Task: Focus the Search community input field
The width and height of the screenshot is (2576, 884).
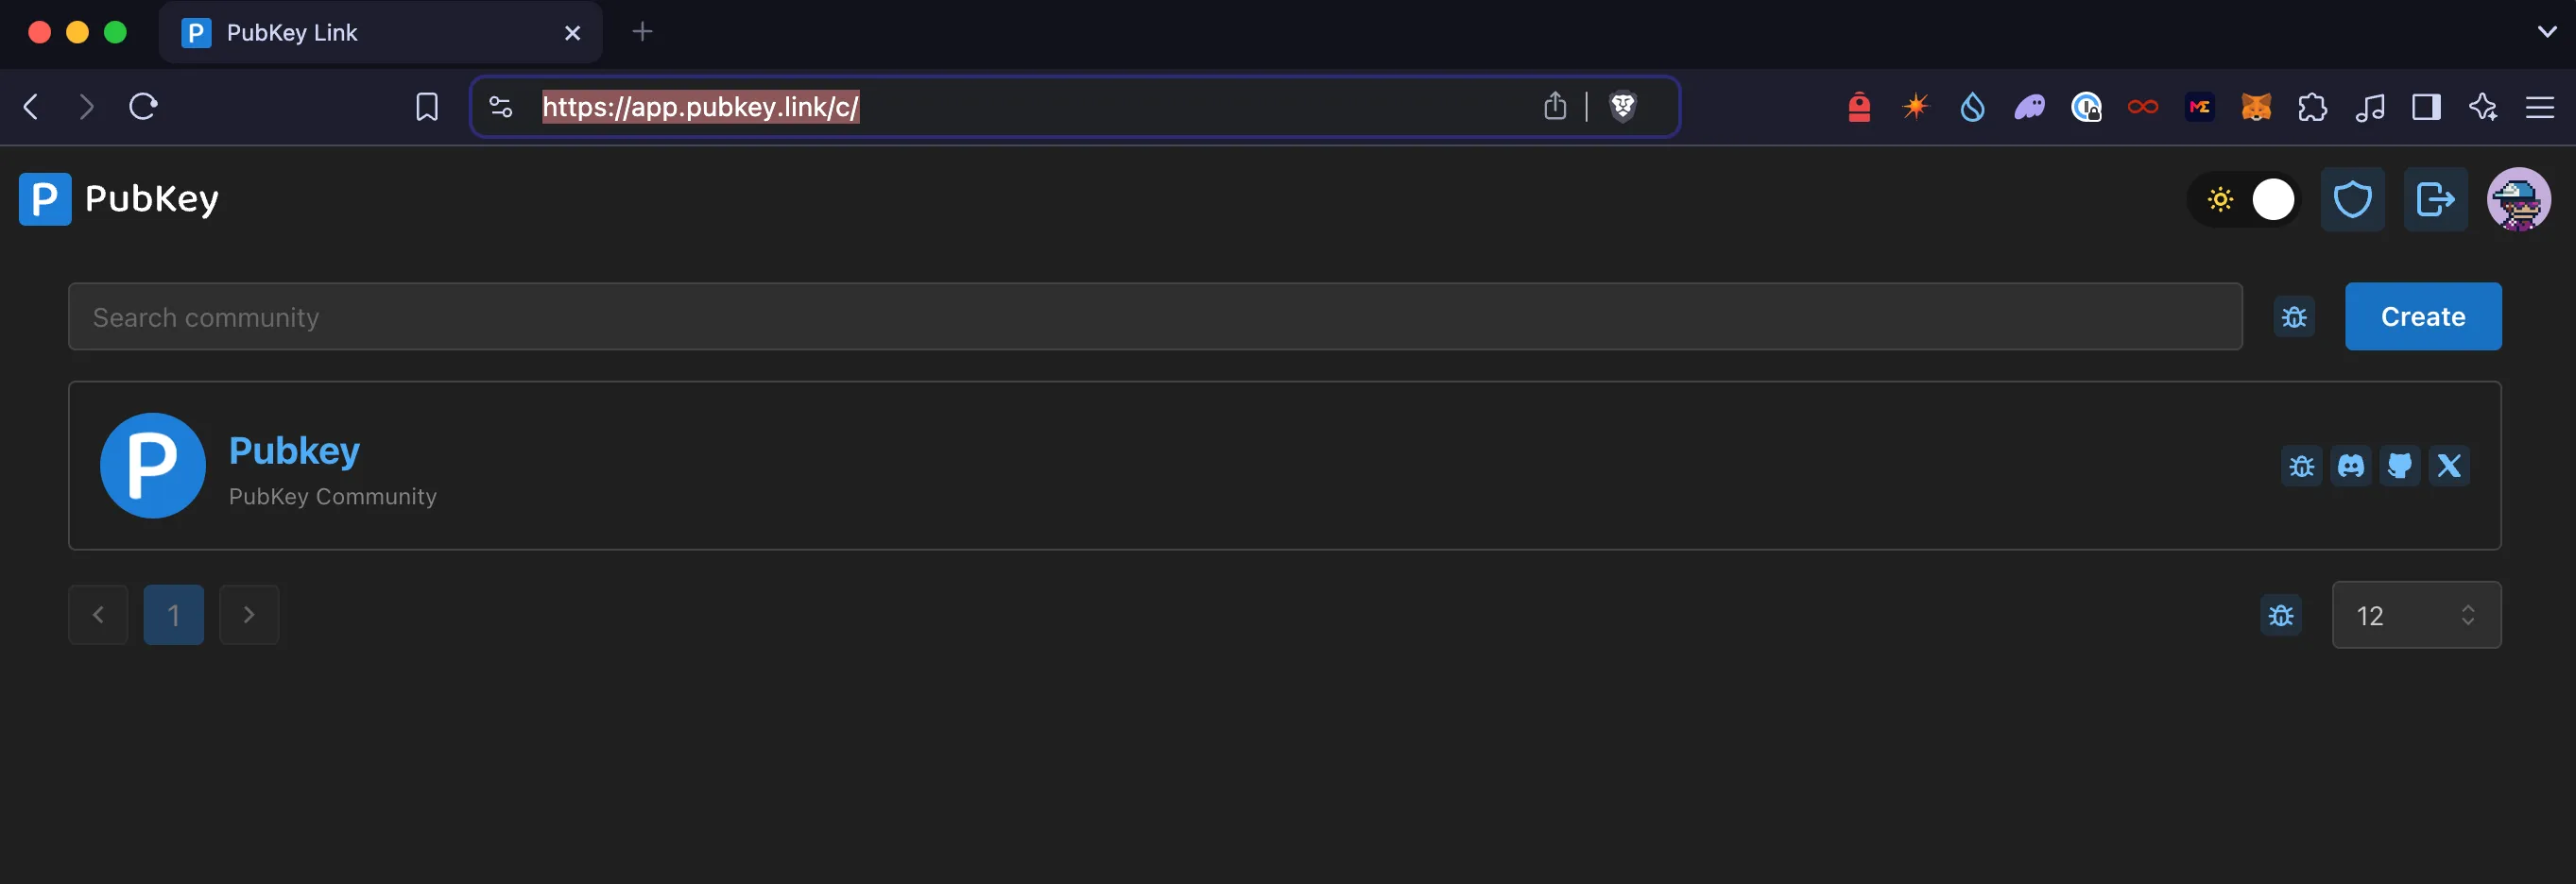Action: (1154, 317)
